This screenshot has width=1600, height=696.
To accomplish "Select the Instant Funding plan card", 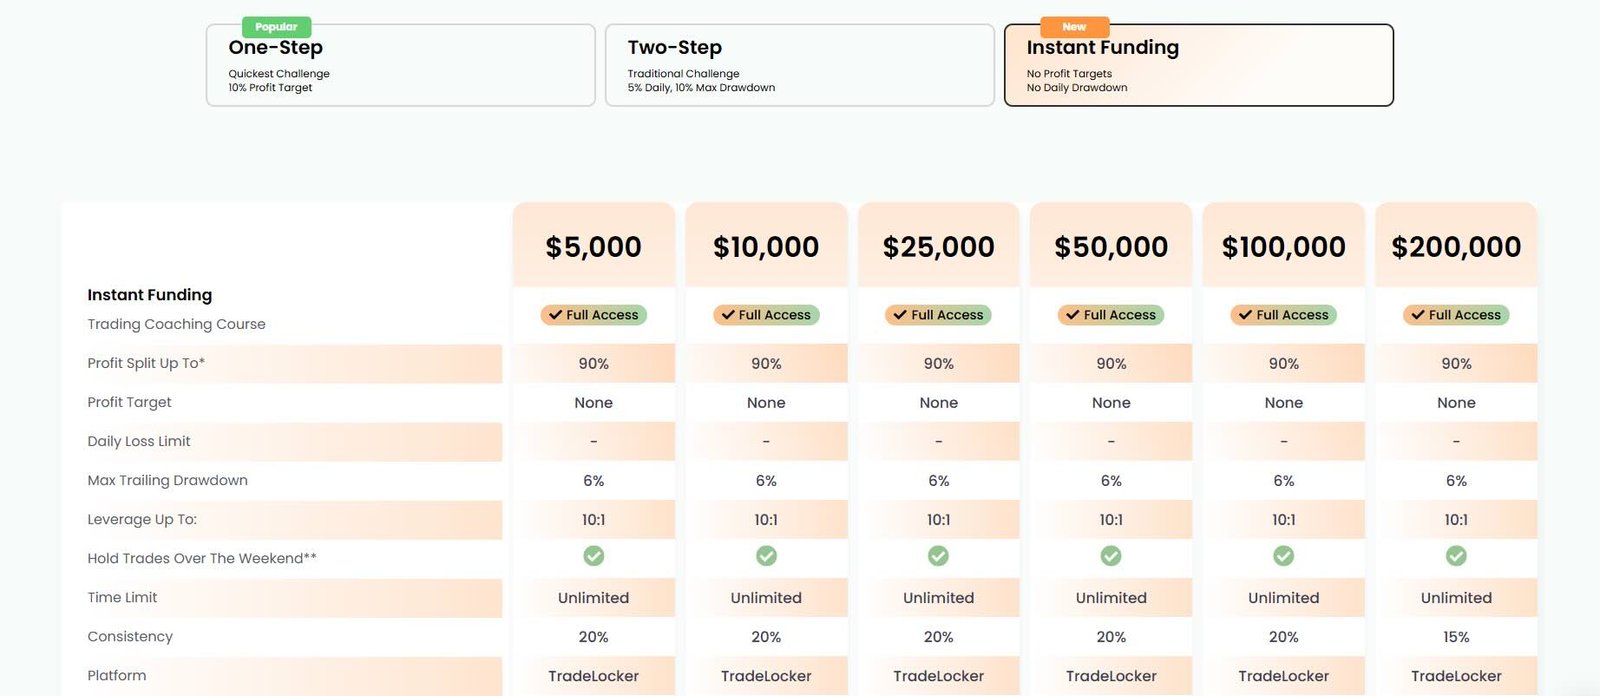I will pyautogui.click(x=1199, y=64).
